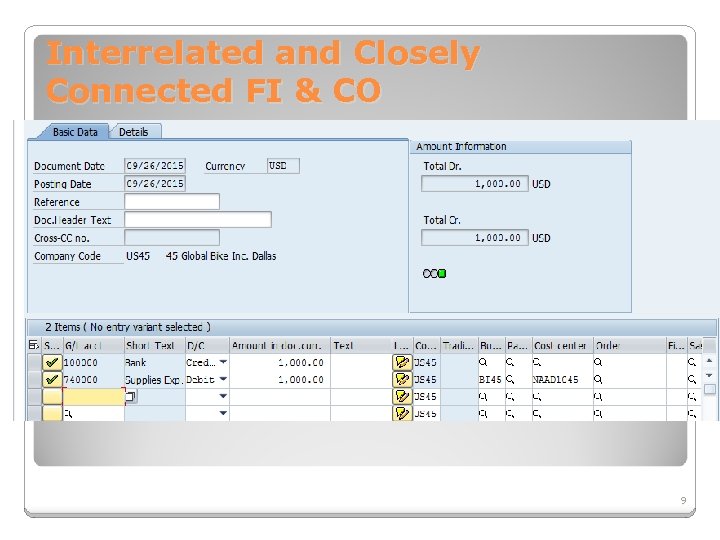Click the table settings icon in header corner
Screen dimensions: 720x540
[x=34, y=345]
